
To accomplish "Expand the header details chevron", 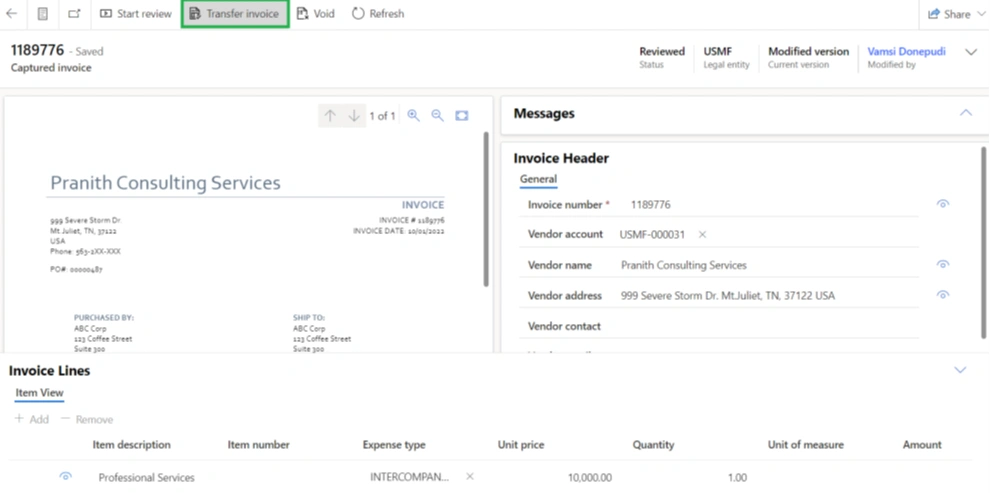I will click(x=970, y=52).
